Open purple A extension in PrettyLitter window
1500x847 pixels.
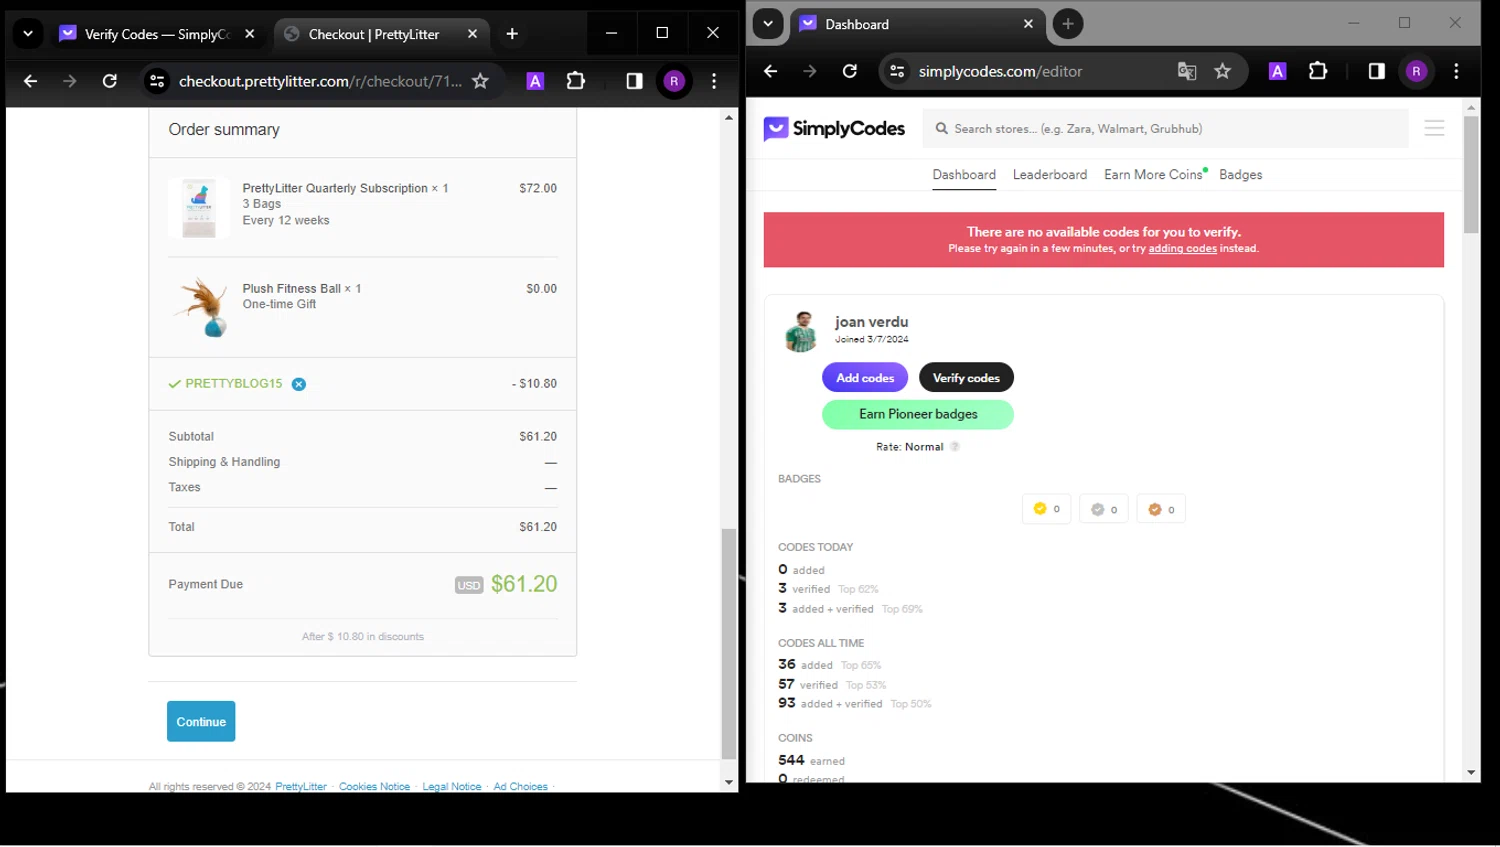(535, 81)
